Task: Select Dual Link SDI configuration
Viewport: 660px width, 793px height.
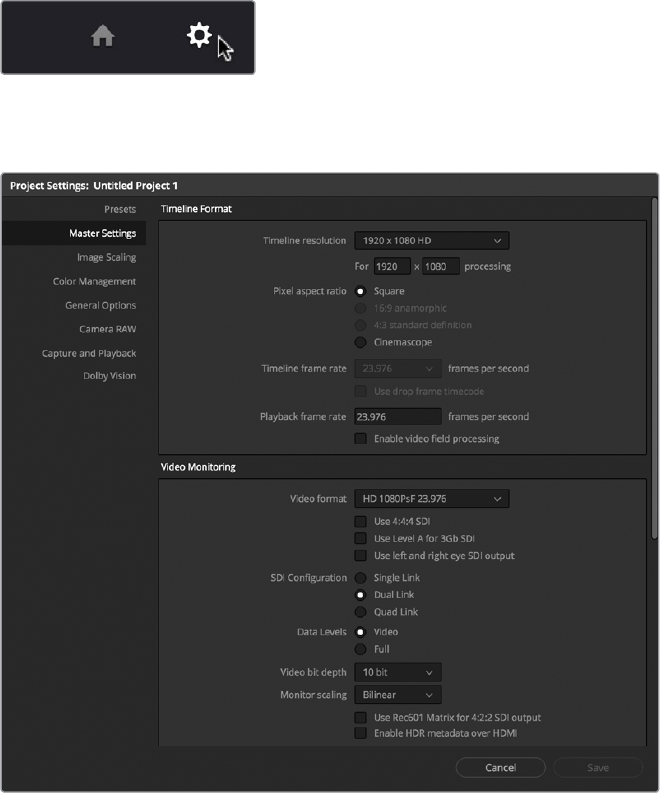Action: [360, 595]
